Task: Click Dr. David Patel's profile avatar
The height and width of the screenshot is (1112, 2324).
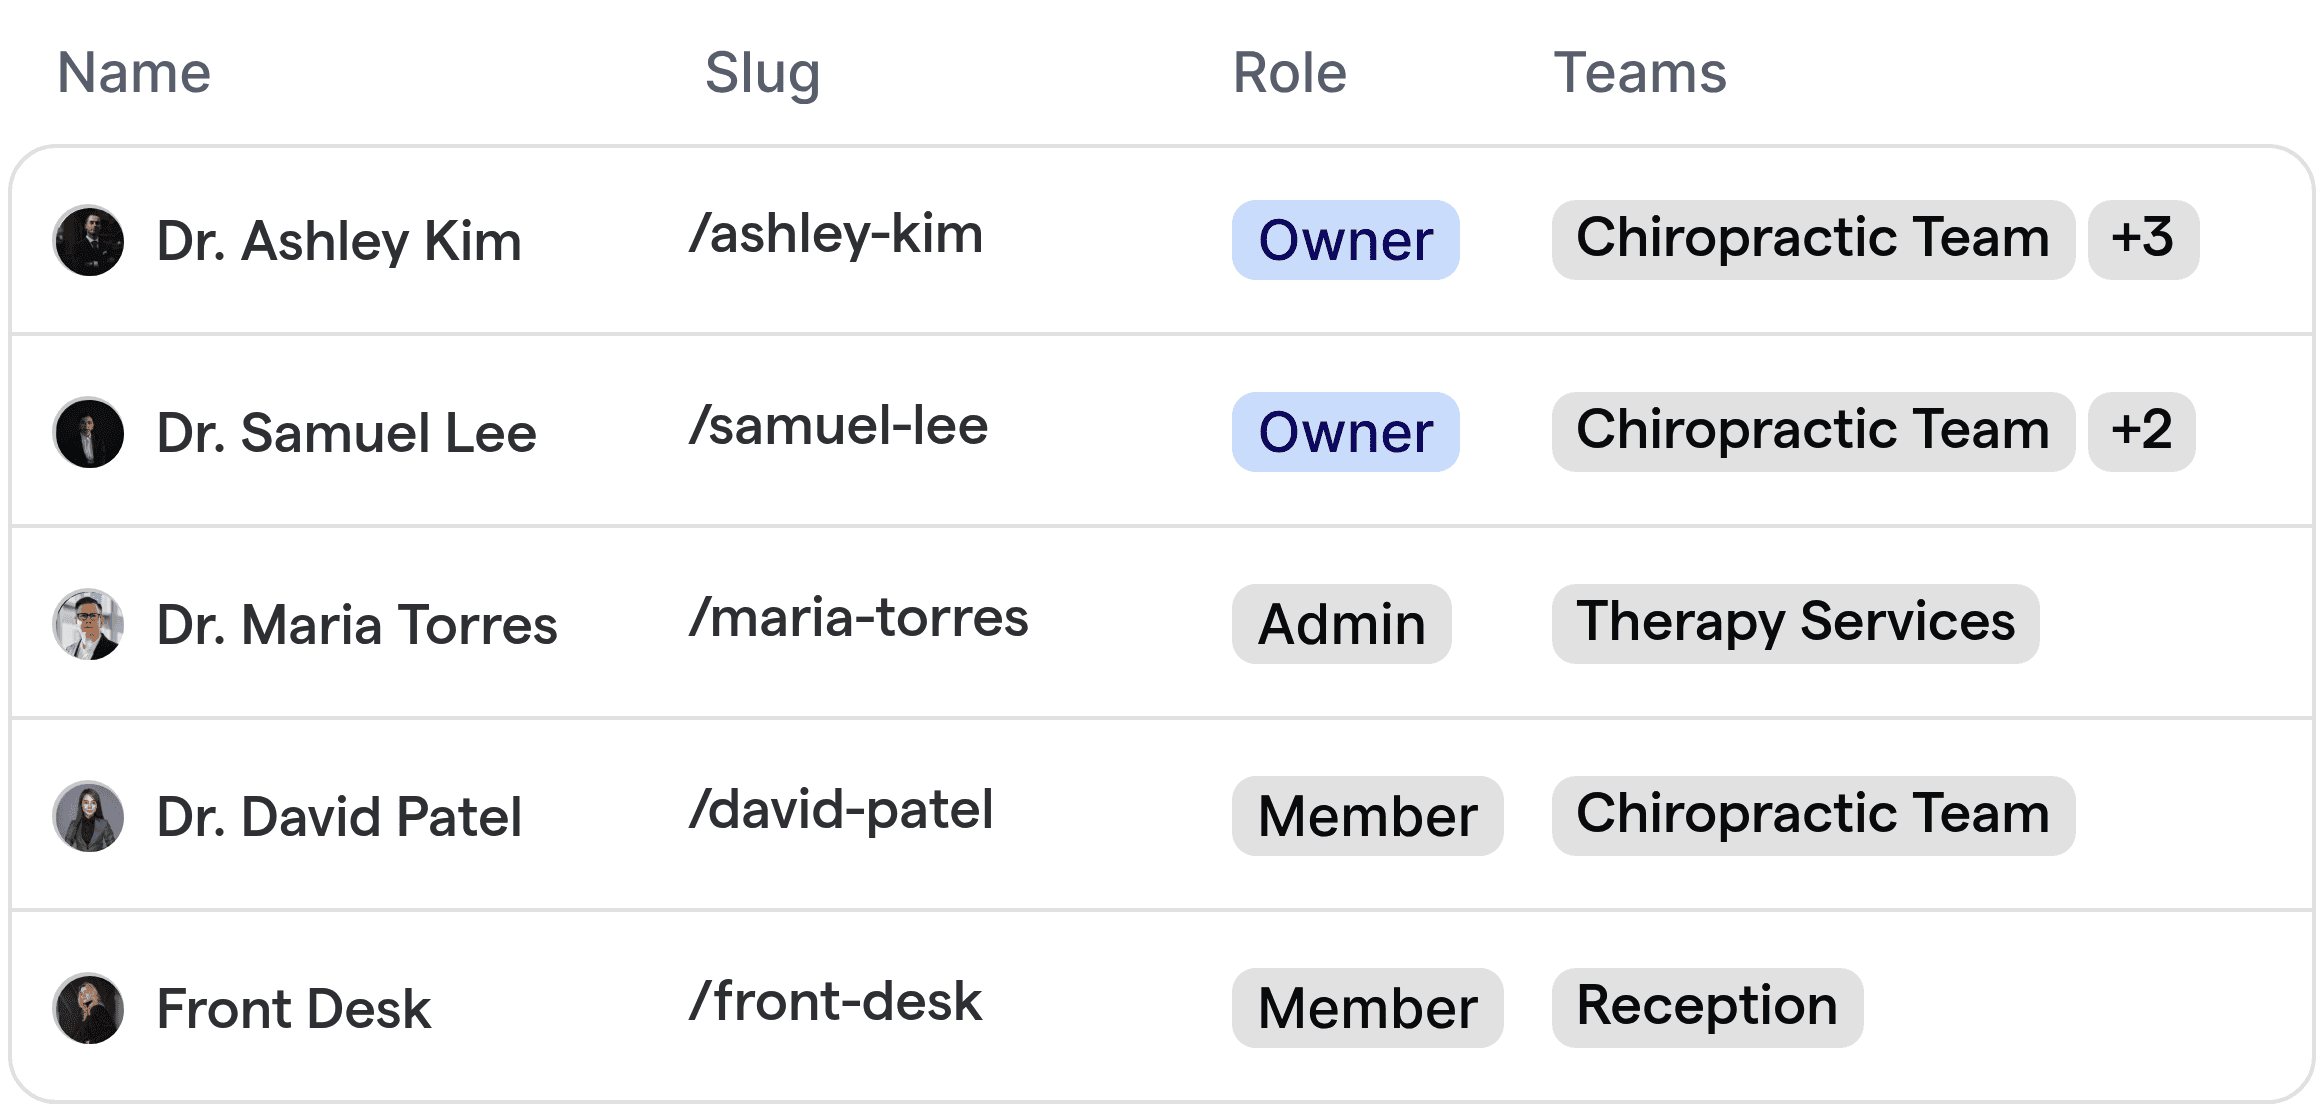Action: point(88,816)
